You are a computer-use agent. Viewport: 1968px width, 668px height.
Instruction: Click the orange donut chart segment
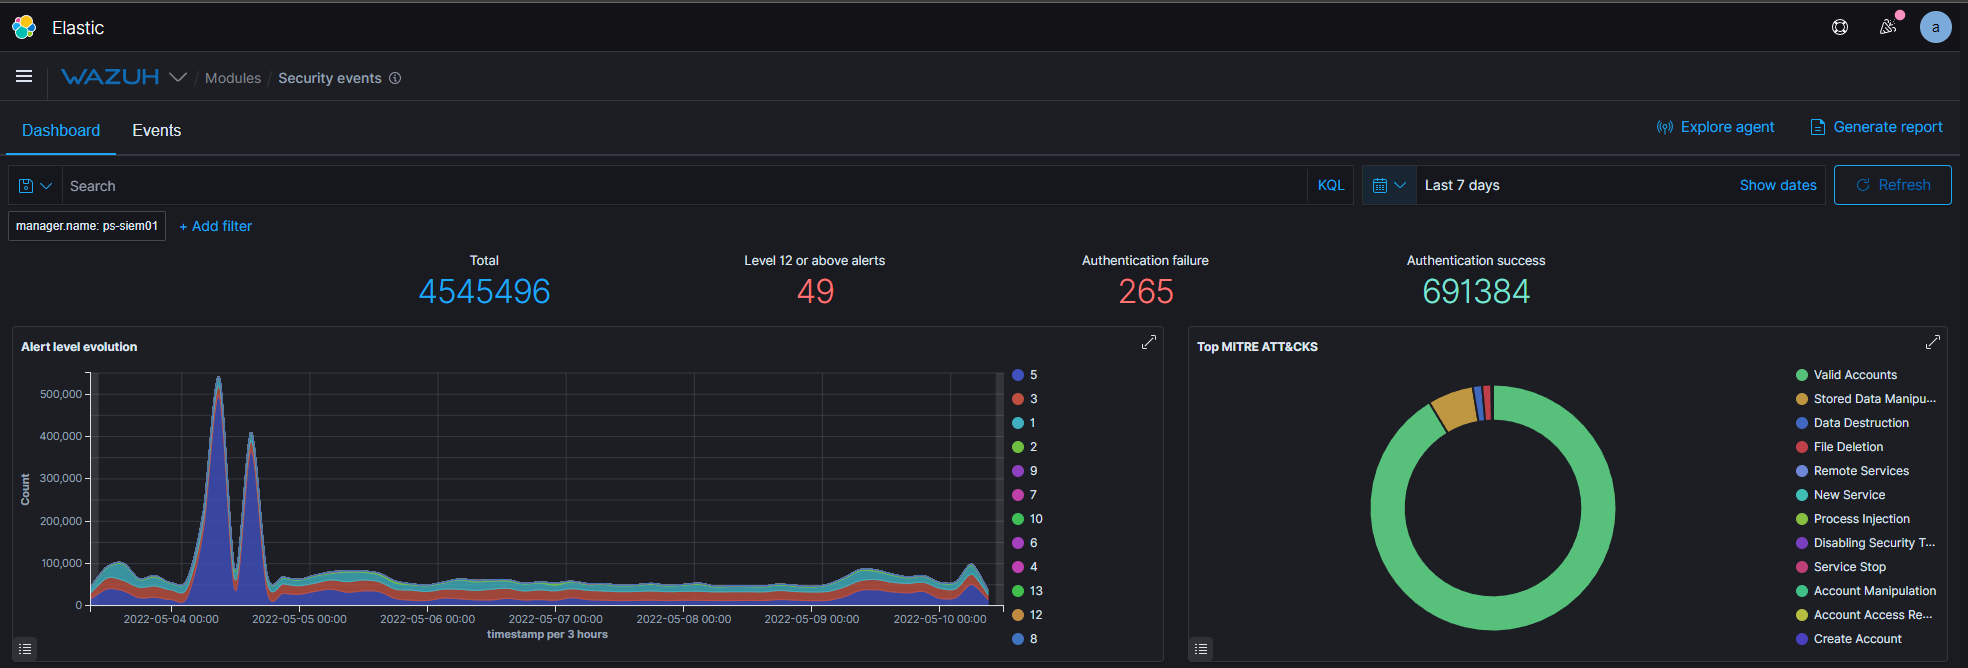click(x=1456, y=409)
